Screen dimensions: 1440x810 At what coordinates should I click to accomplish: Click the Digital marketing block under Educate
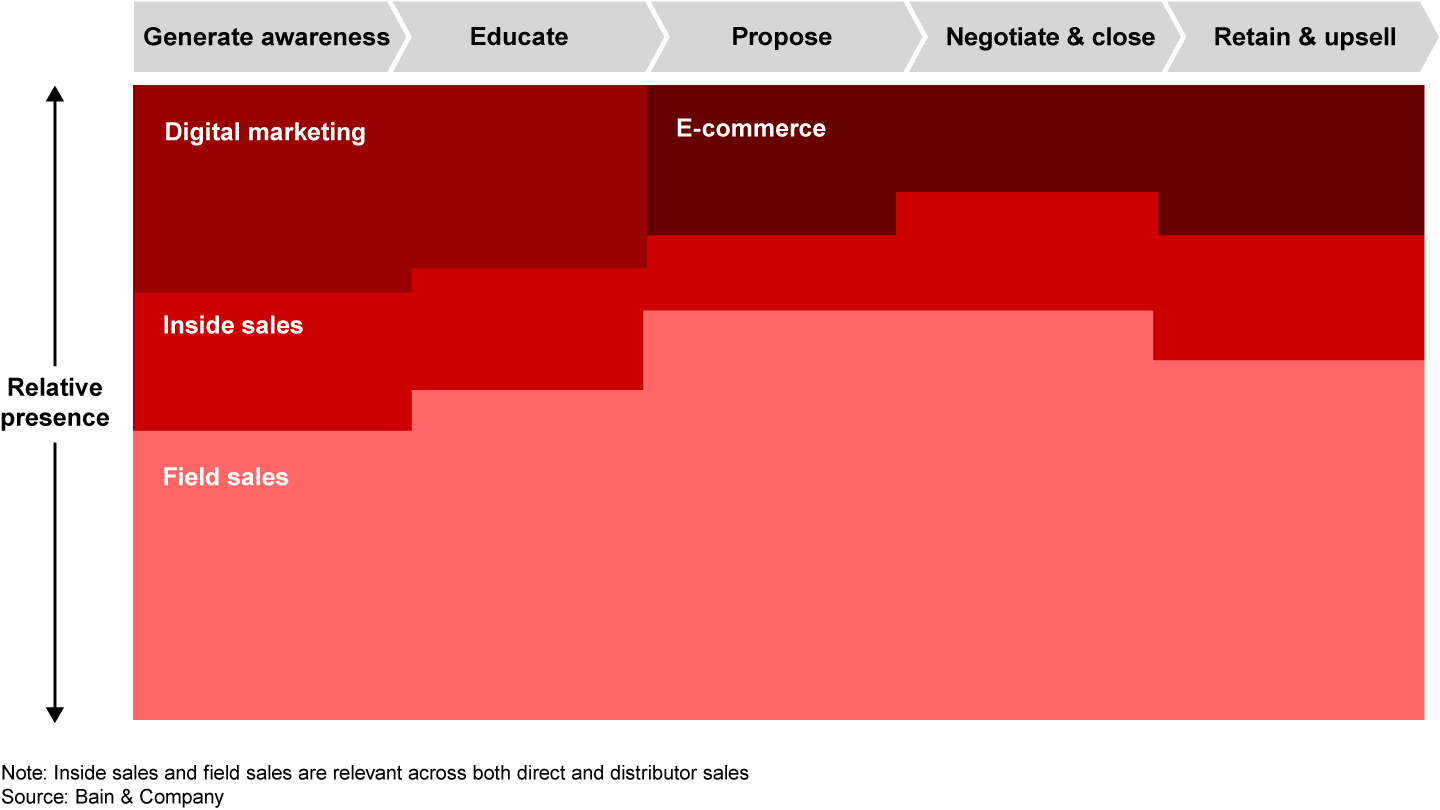528,180
